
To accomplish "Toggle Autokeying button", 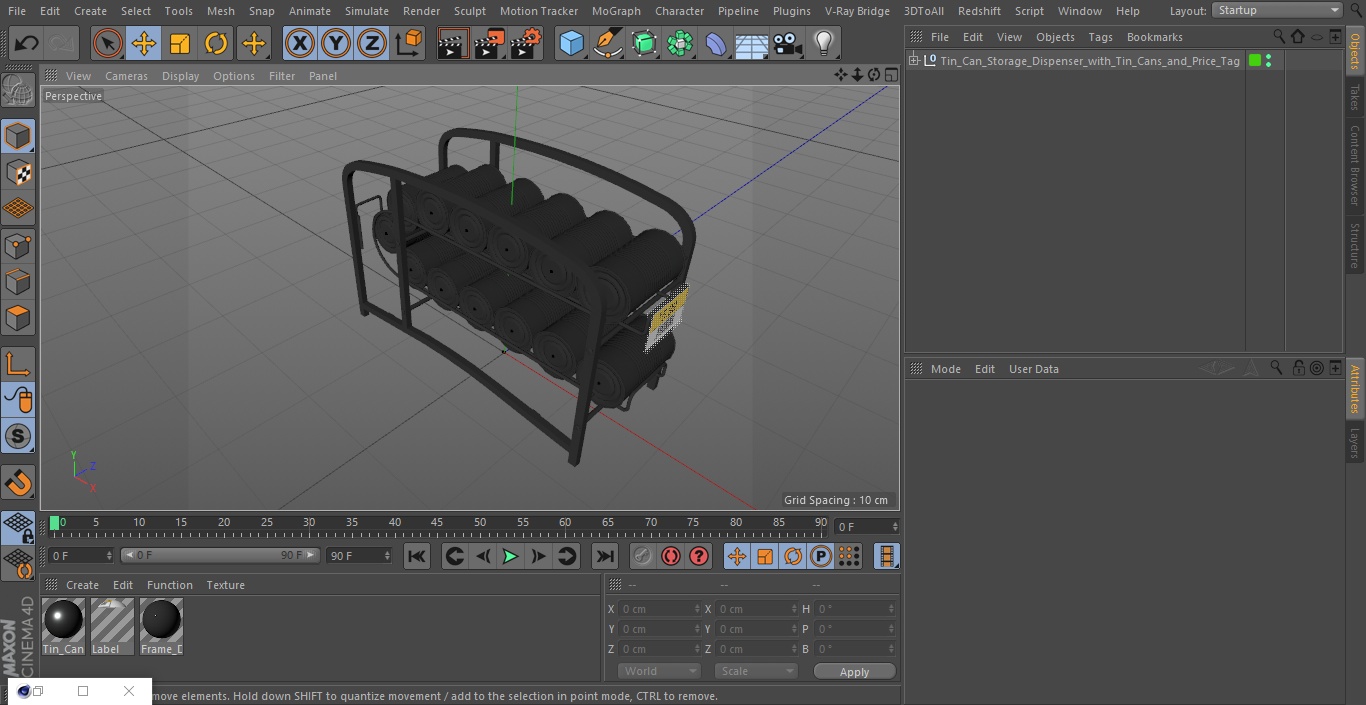I will [671, 556].
